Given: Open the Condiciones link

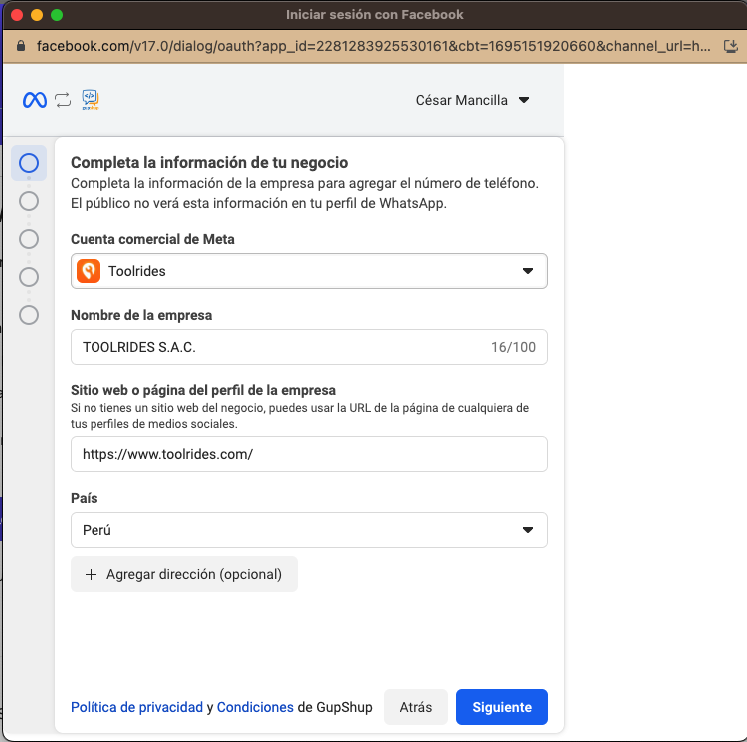Looking at the screenshot, I should [x=255, y=707].
